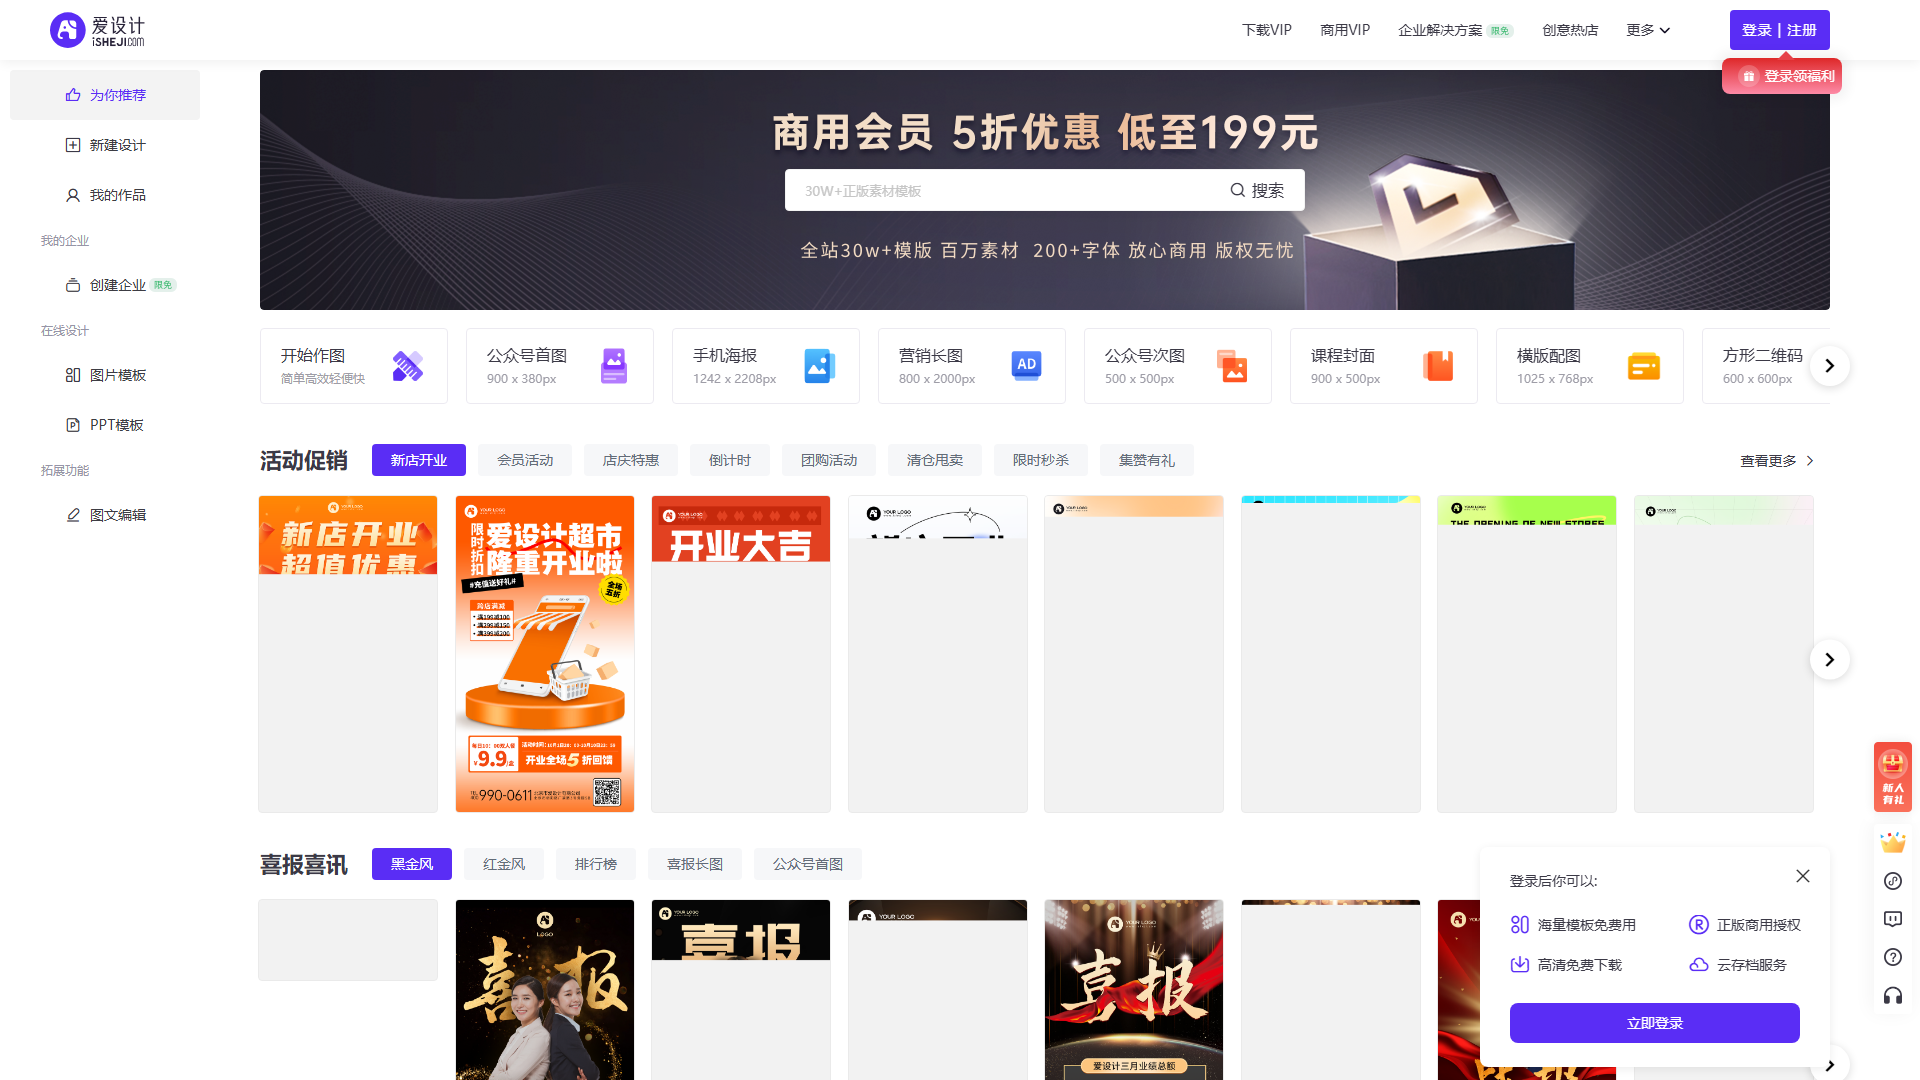Select the 清仓甩卖 tab
This screenshot has width=1920, height=1080.
coord(935,460)
